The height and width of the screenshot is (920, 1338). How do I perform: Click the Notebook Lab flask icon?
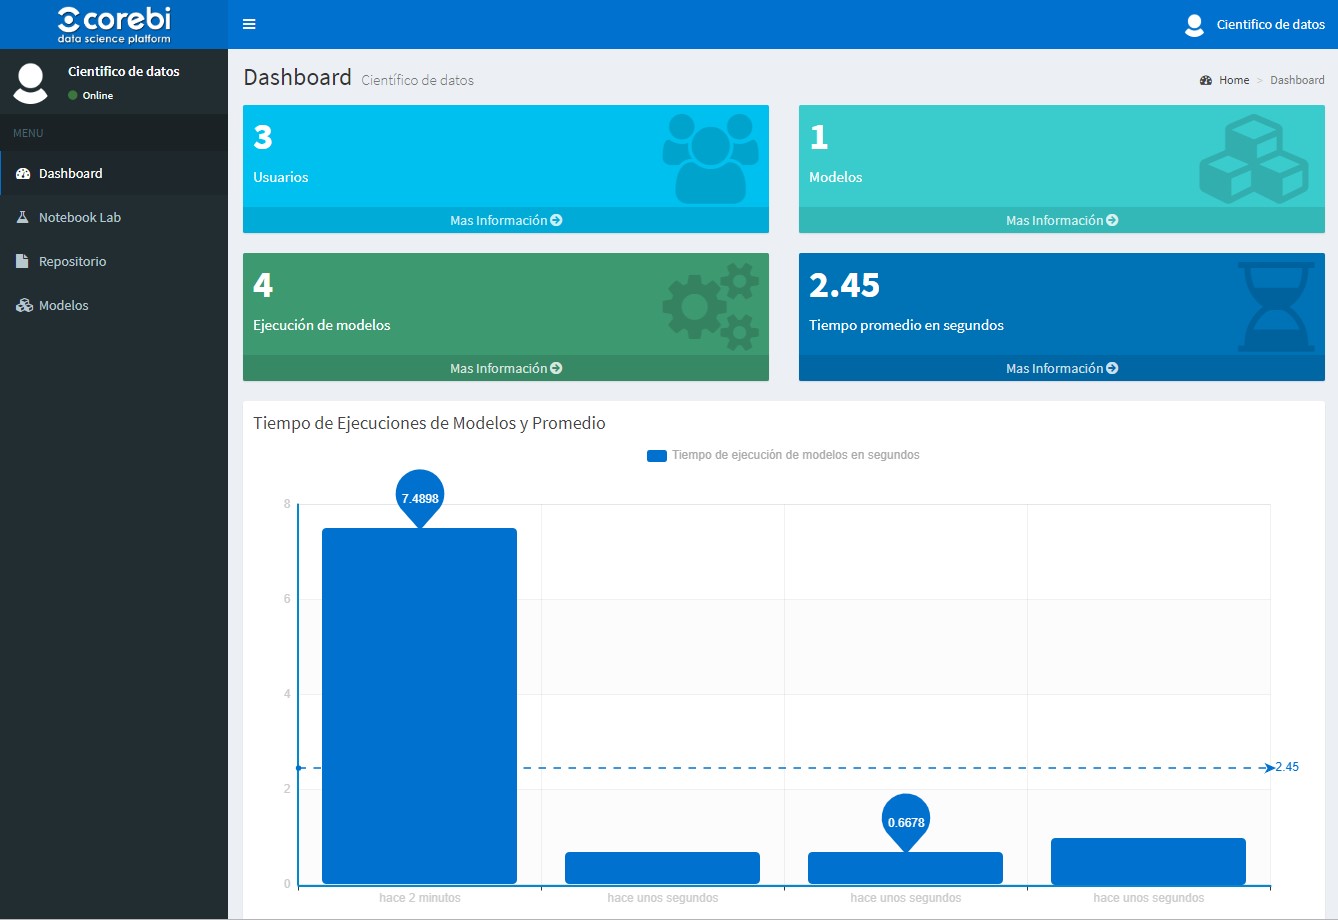[x=23, y=217]
